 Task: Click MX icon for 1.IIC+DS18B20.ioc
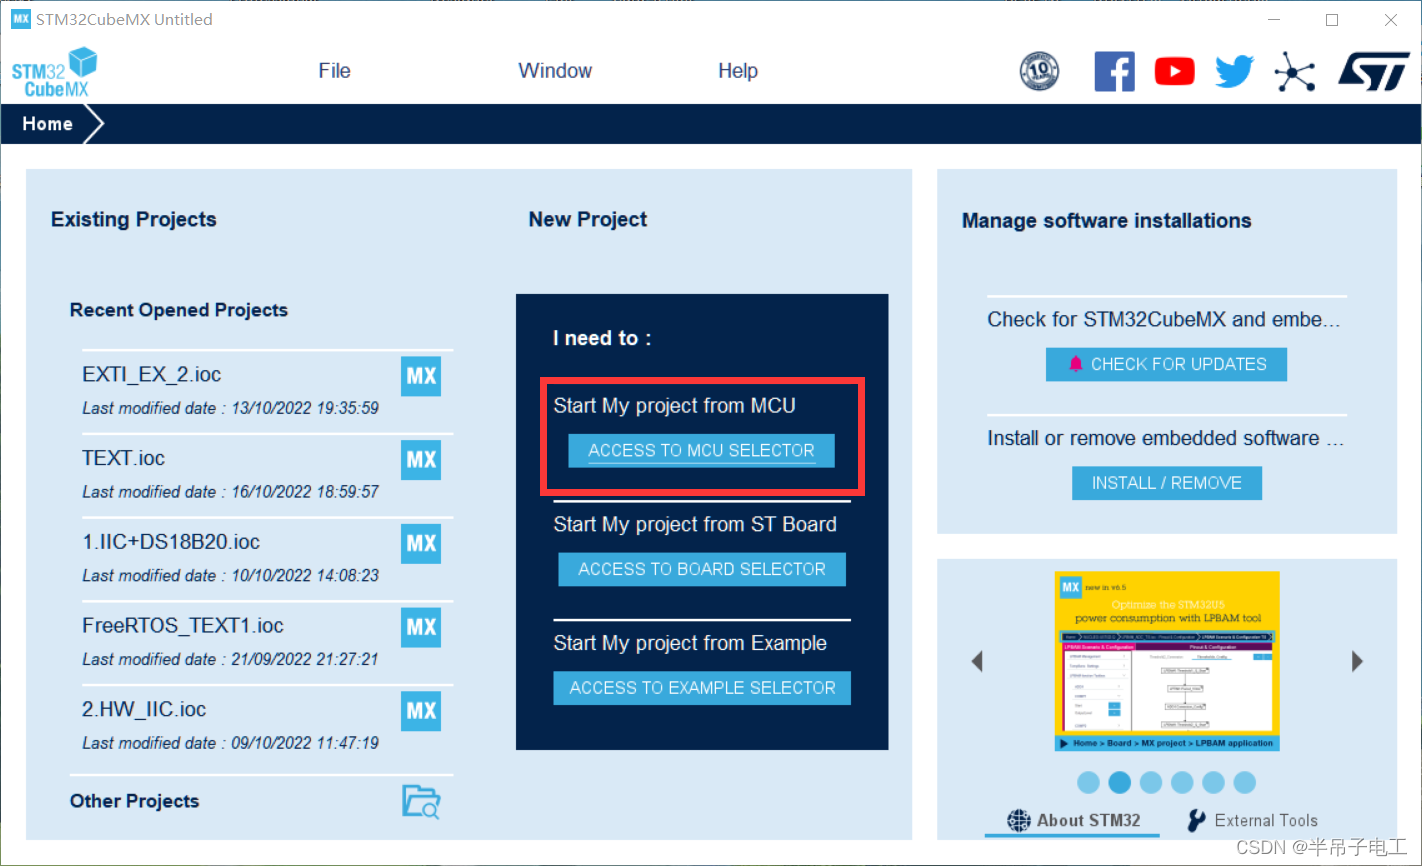[421, 544]
